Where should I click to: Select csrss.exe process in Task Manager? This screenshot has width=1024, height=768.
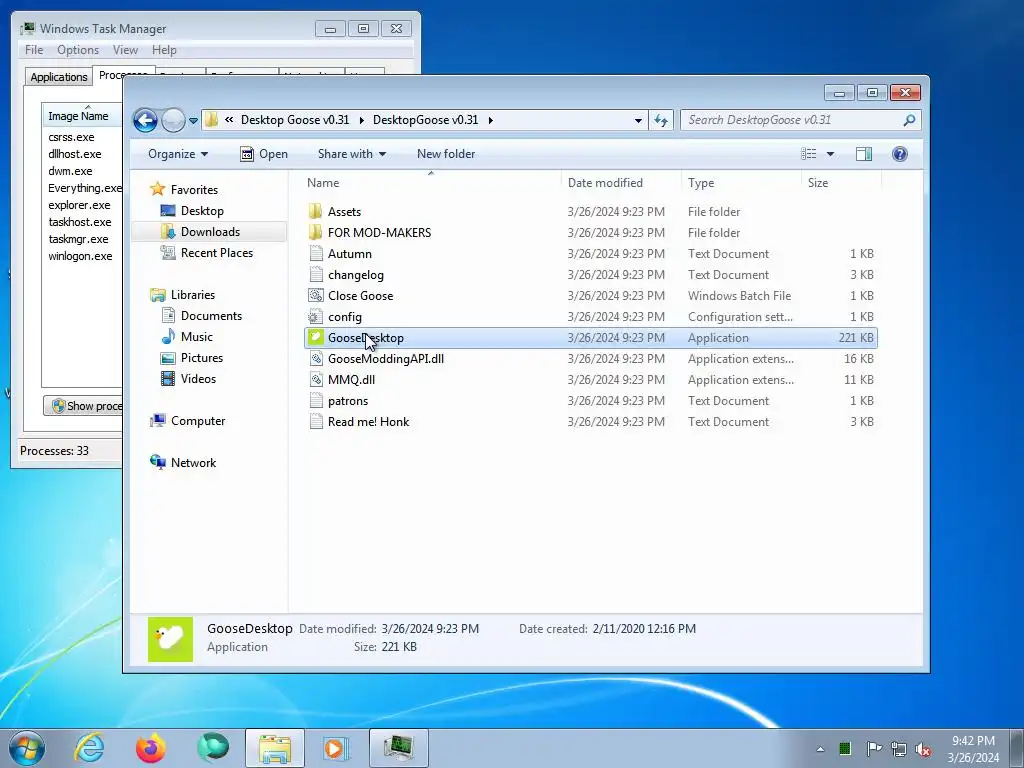tap(71, 137)
